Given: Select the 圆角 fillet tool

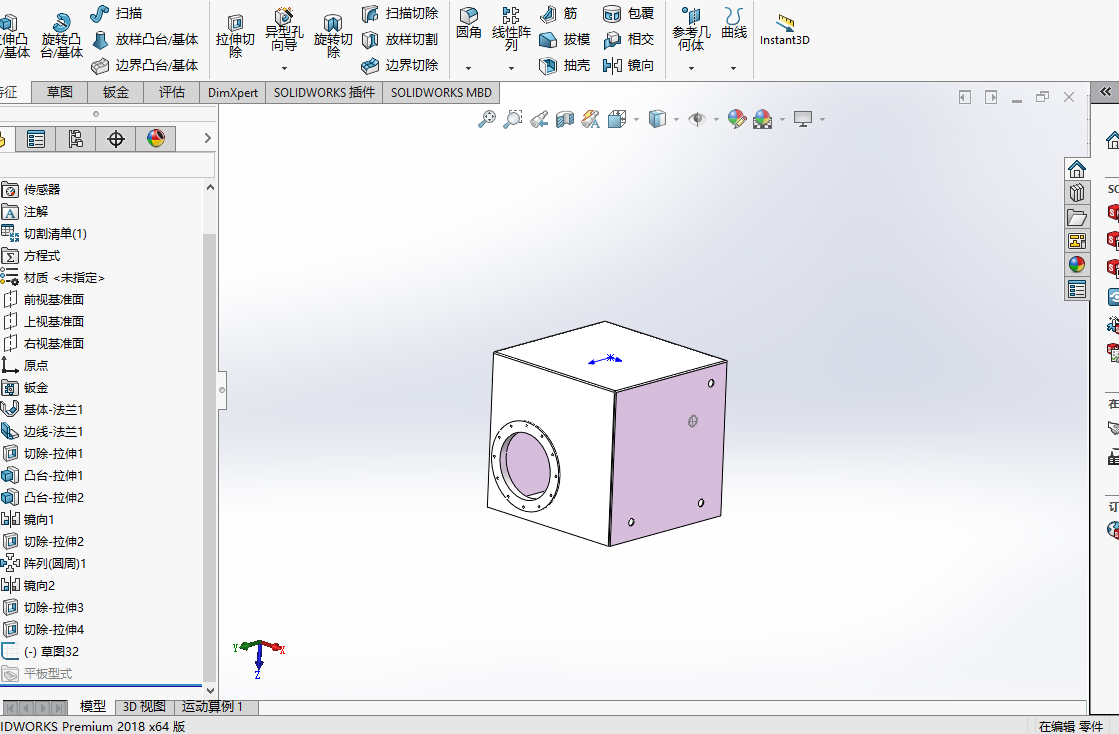Looking at the screenshot, I should (x=468, y=23).
